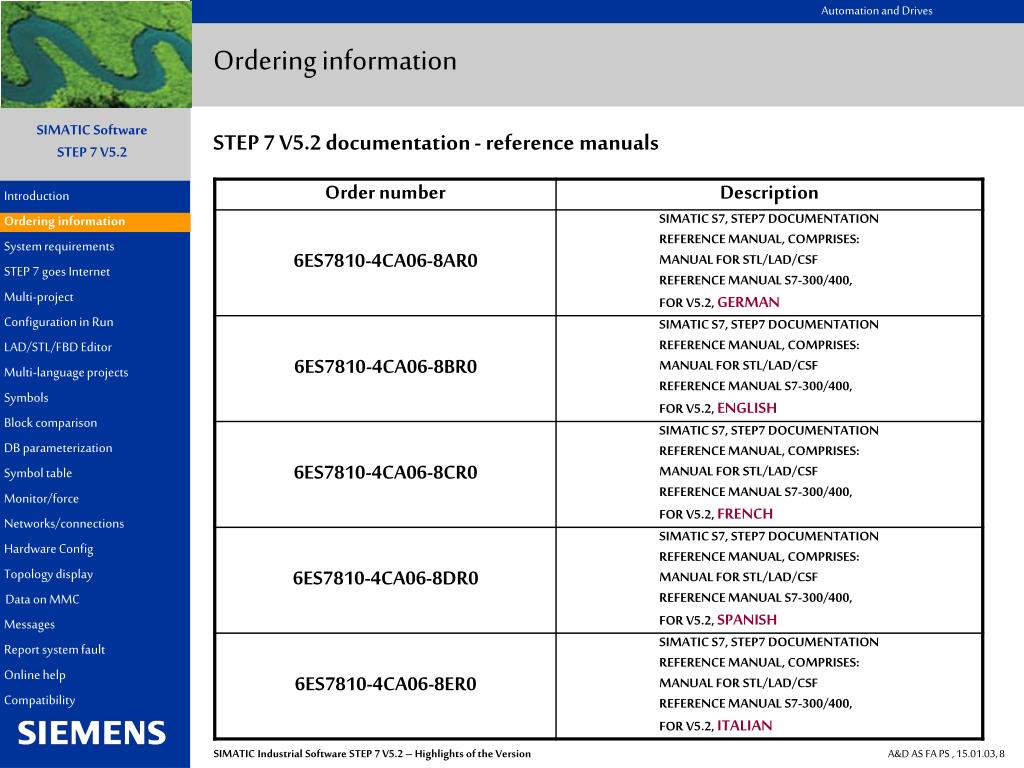Click the Description column header

(769, 193)
